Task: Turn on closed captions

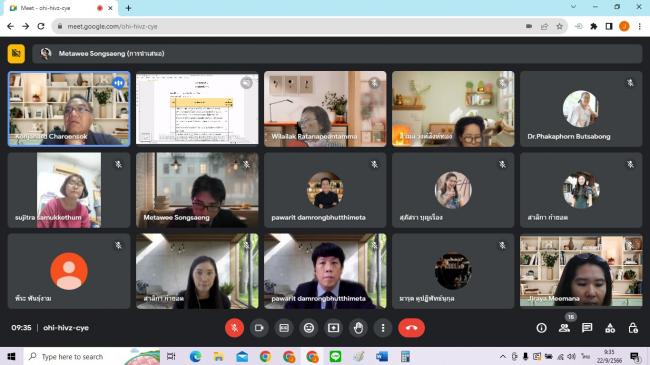Action: [x=284, y=328]
